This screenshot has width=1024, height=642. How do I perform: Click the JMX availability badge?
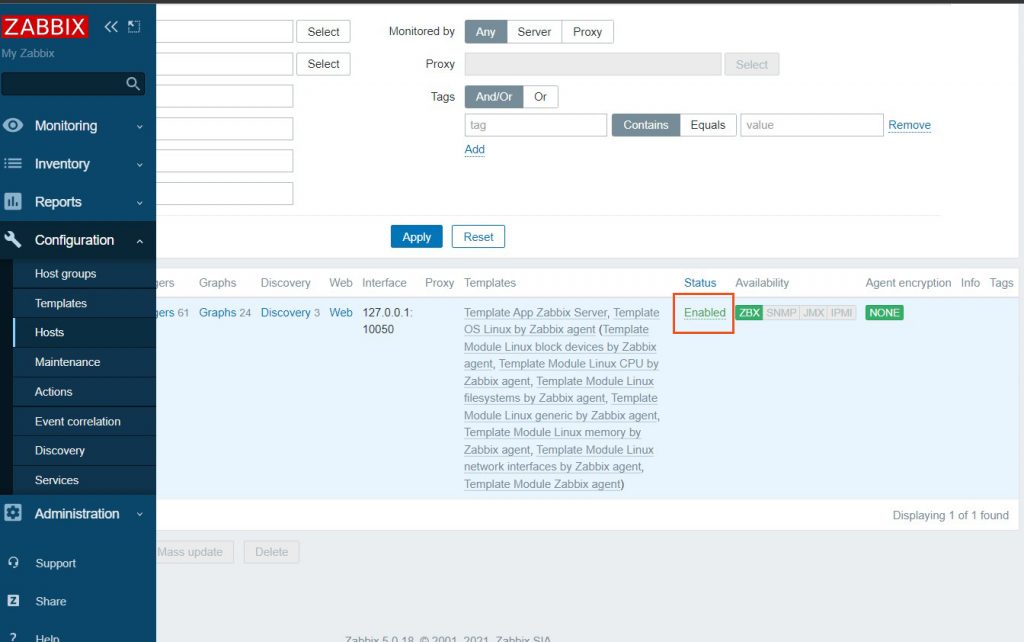click(813, 313)
